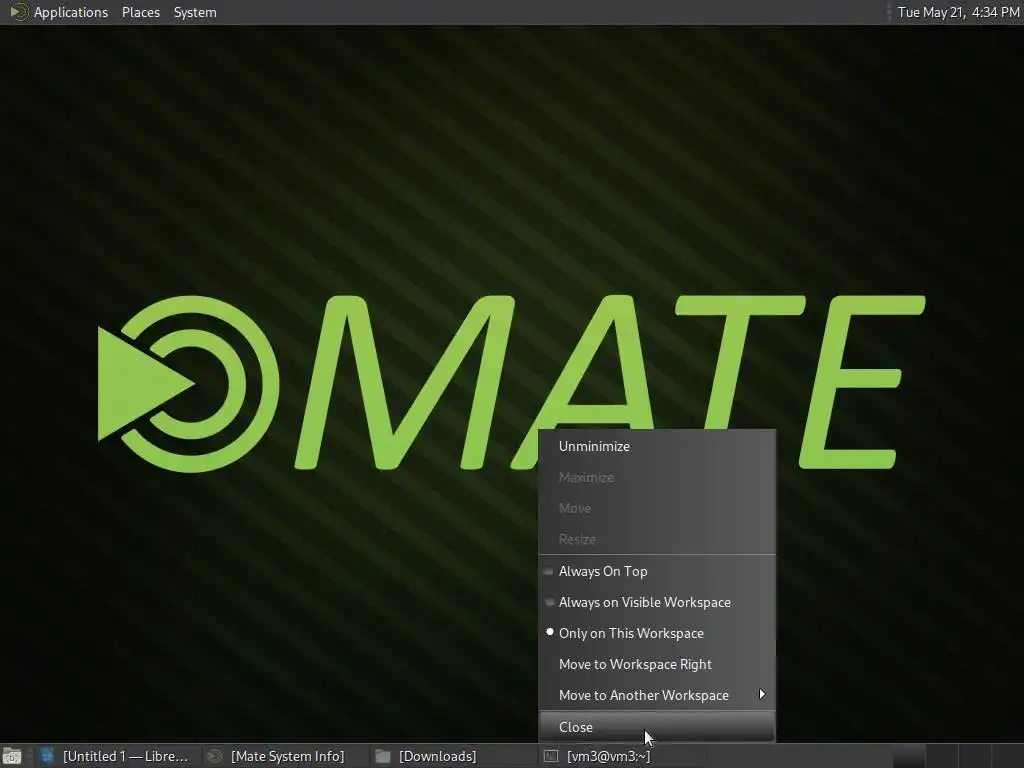
Task: Restore the Untitled 1 — Libre... taskbar window
Action: pyautogui.click(x=116, y=756)
